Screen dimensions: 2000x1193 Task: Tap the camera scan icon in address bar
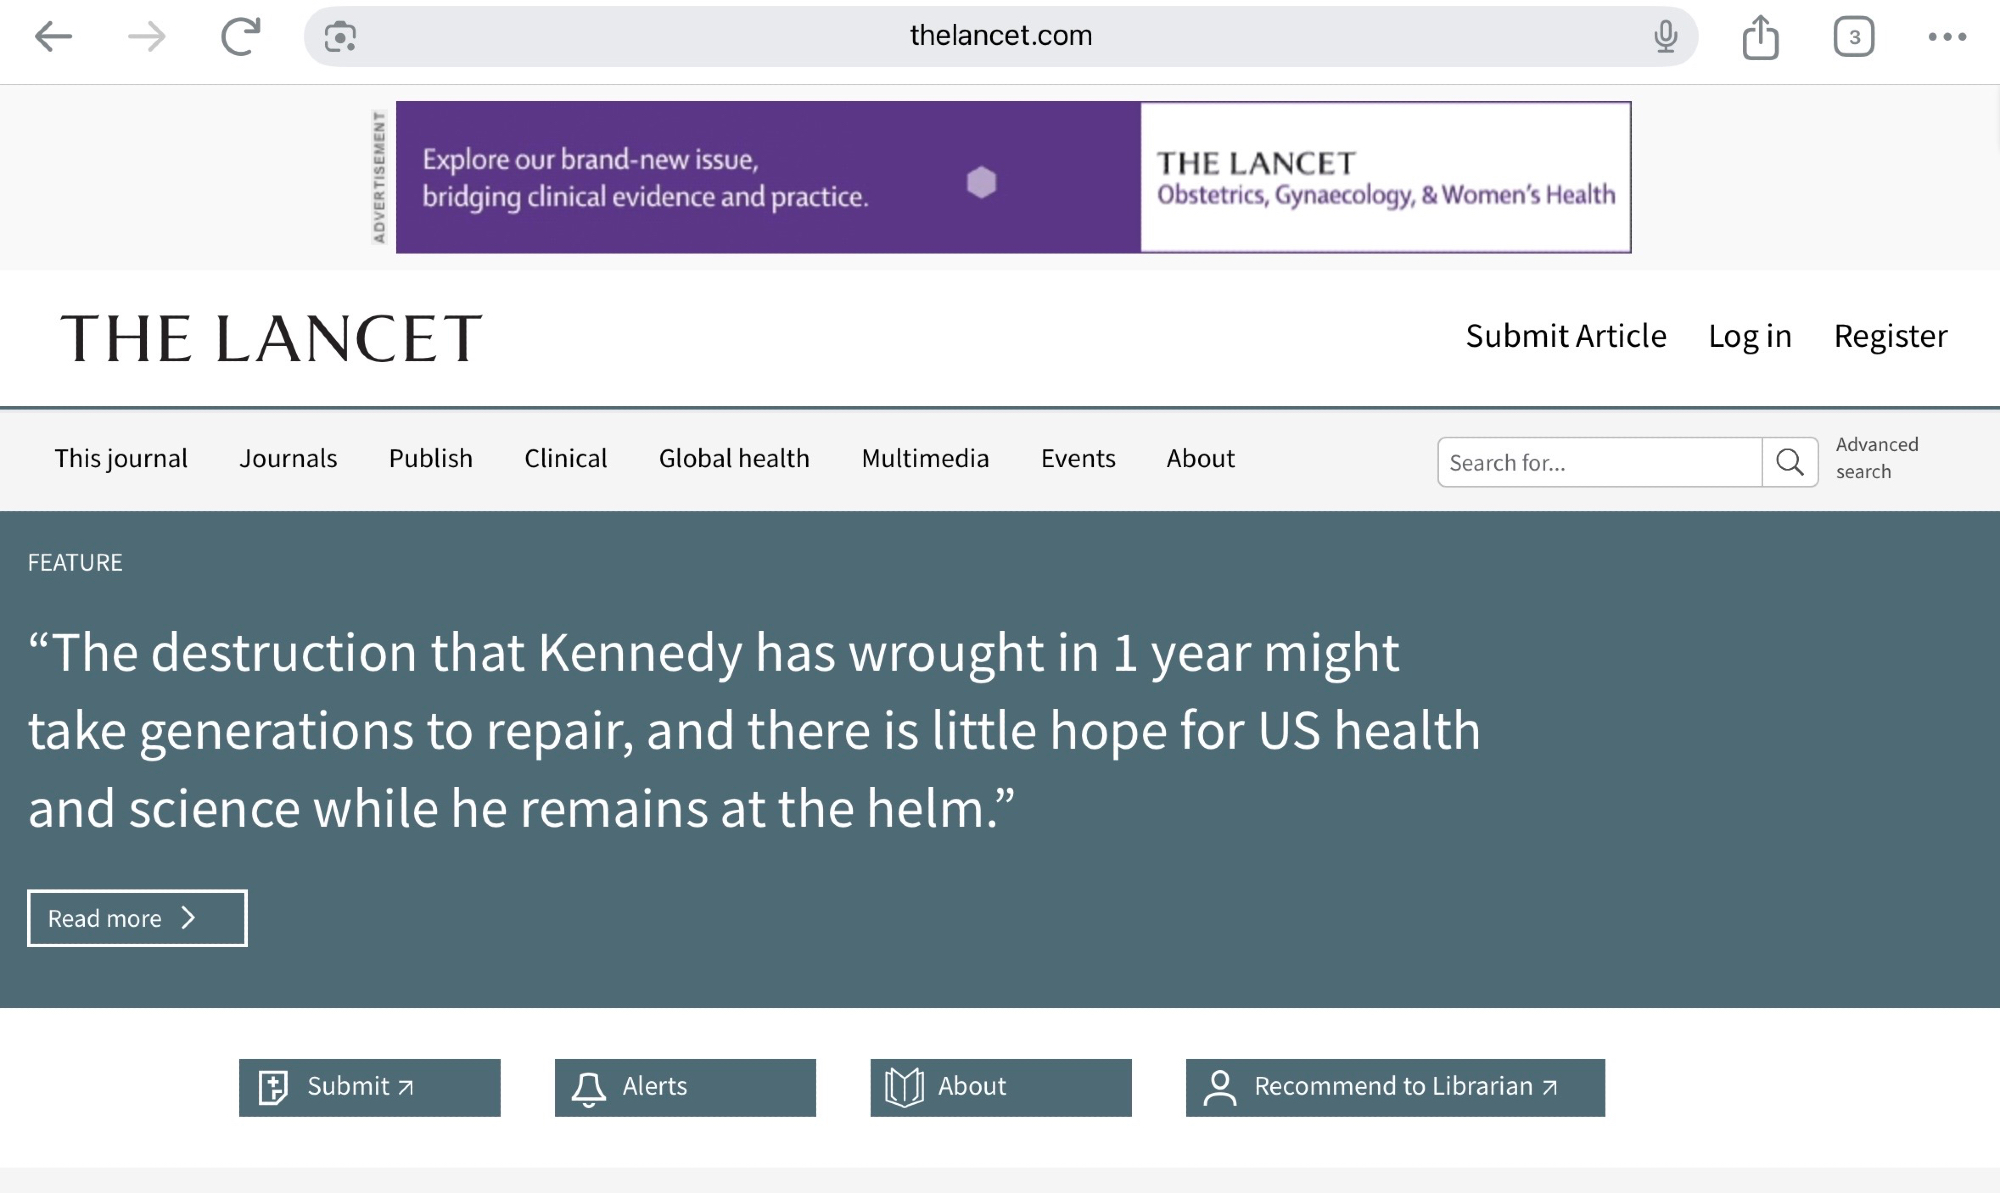pos(340,37)
